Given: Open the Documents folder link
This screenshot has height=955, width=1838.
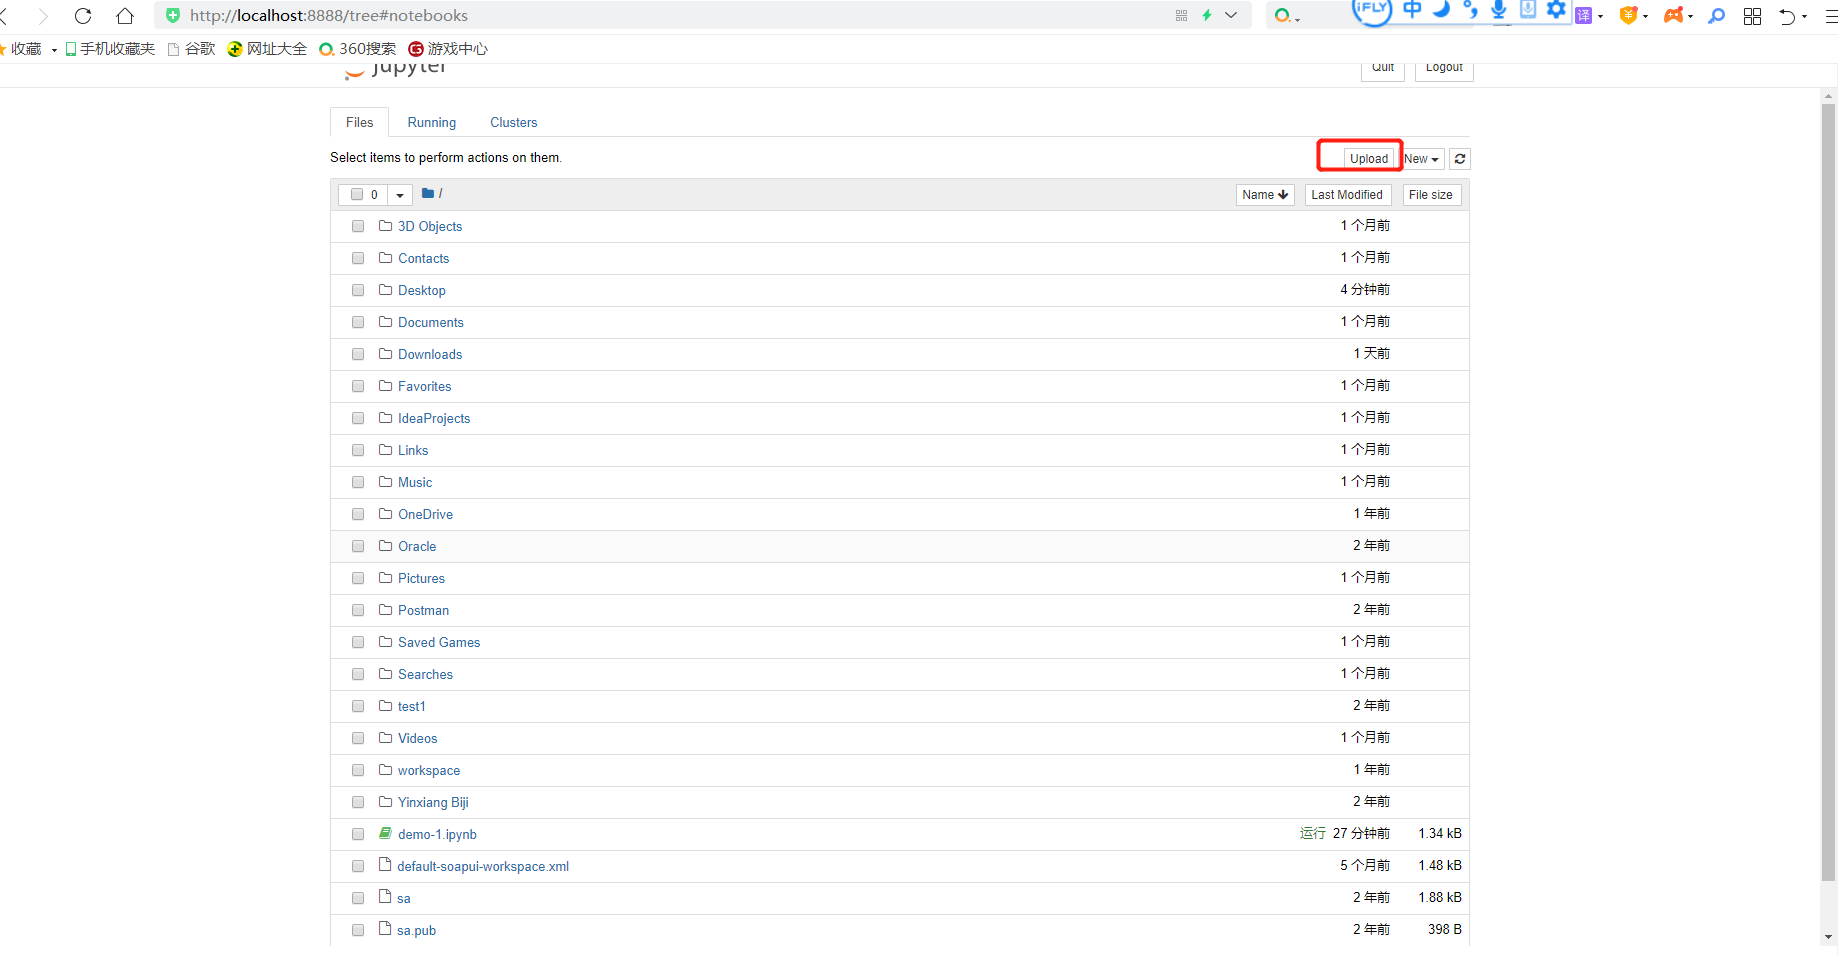Looking at the screenshot, I should pyautogui.click(x=431, y=322).
